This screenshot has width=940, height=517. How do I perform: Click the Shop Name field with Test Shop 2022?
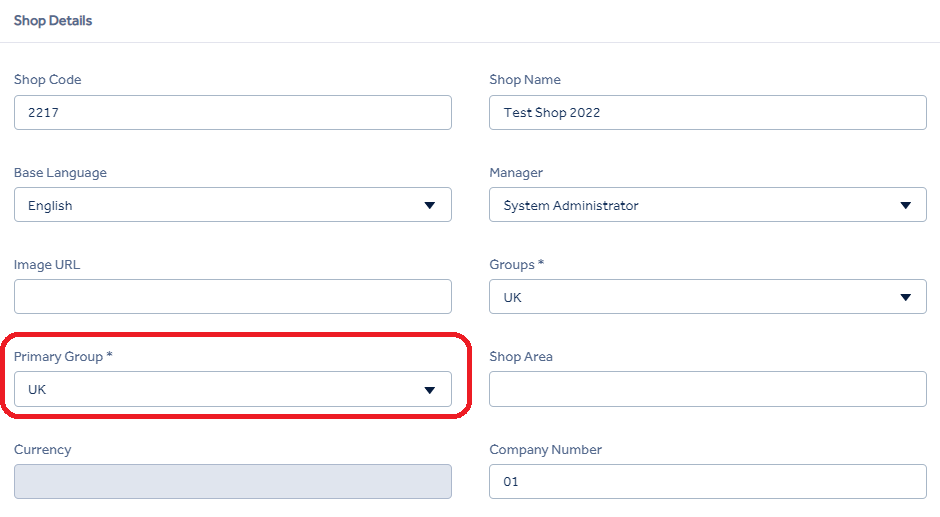click(x=708, y=112)
